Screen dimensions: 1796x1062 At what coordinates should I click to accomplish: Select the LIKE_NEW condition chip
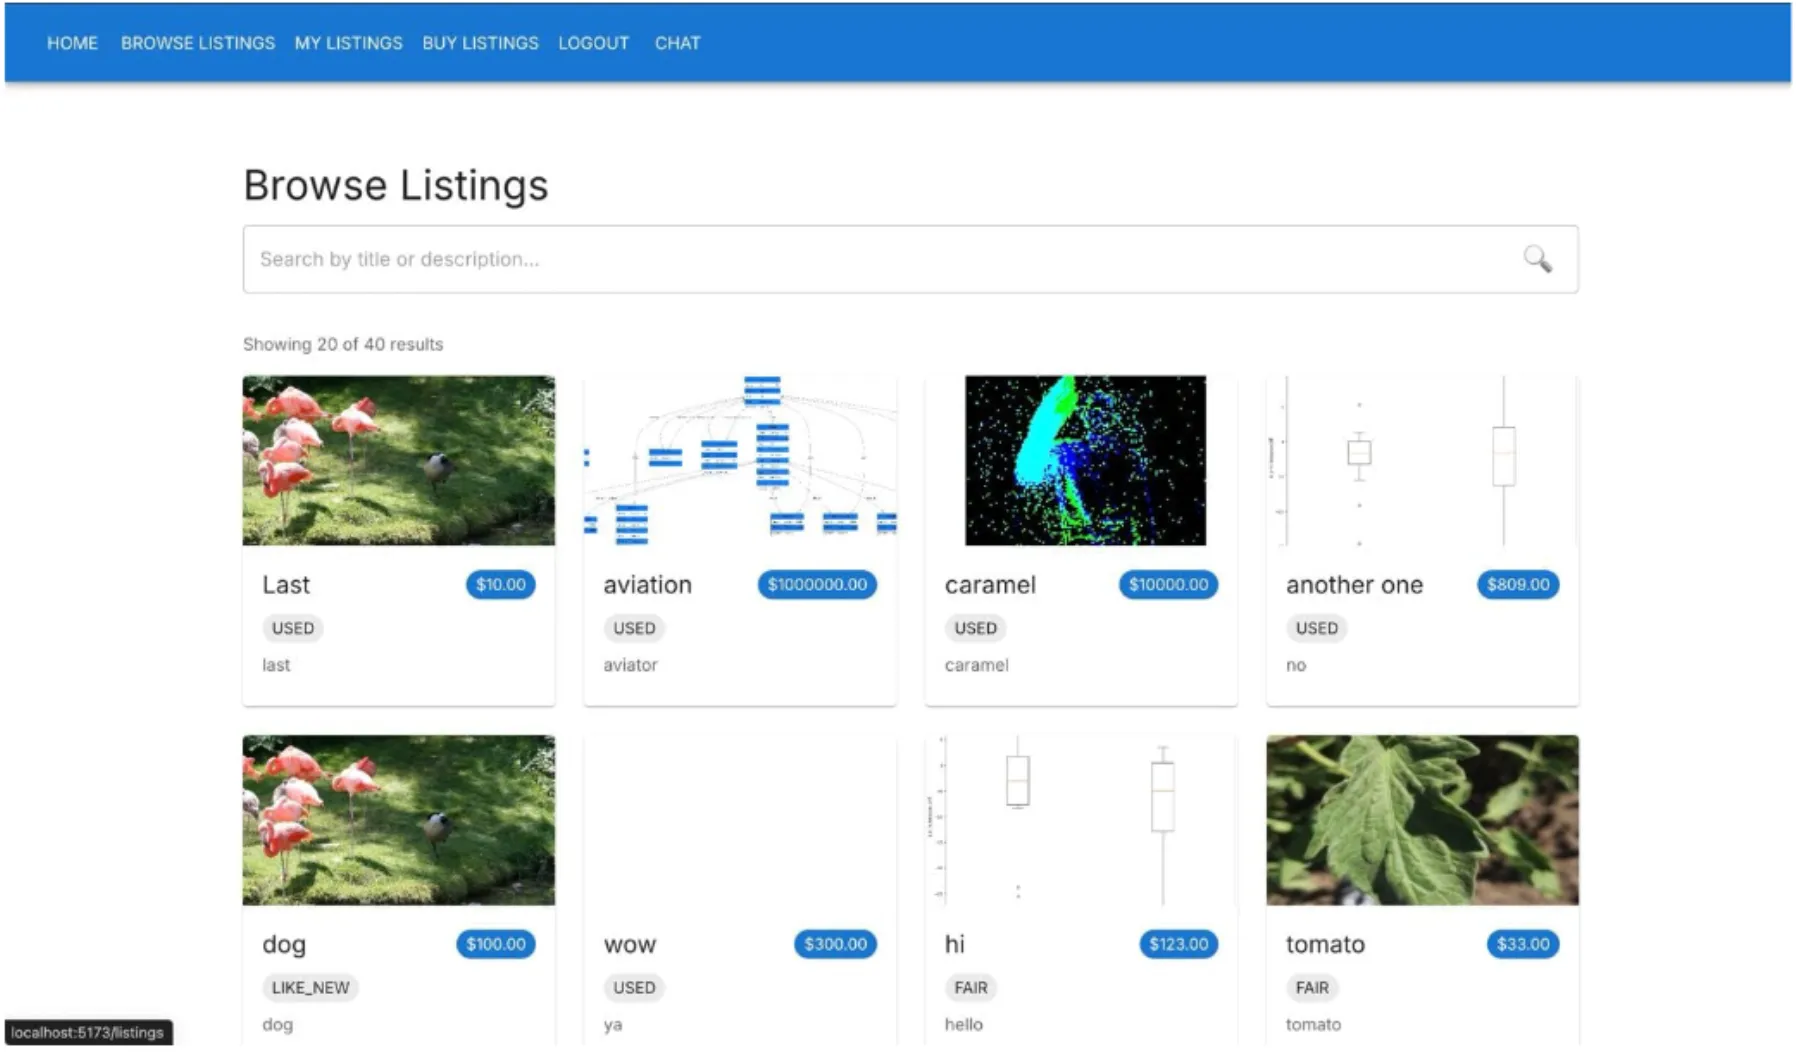tap(310, 987)
